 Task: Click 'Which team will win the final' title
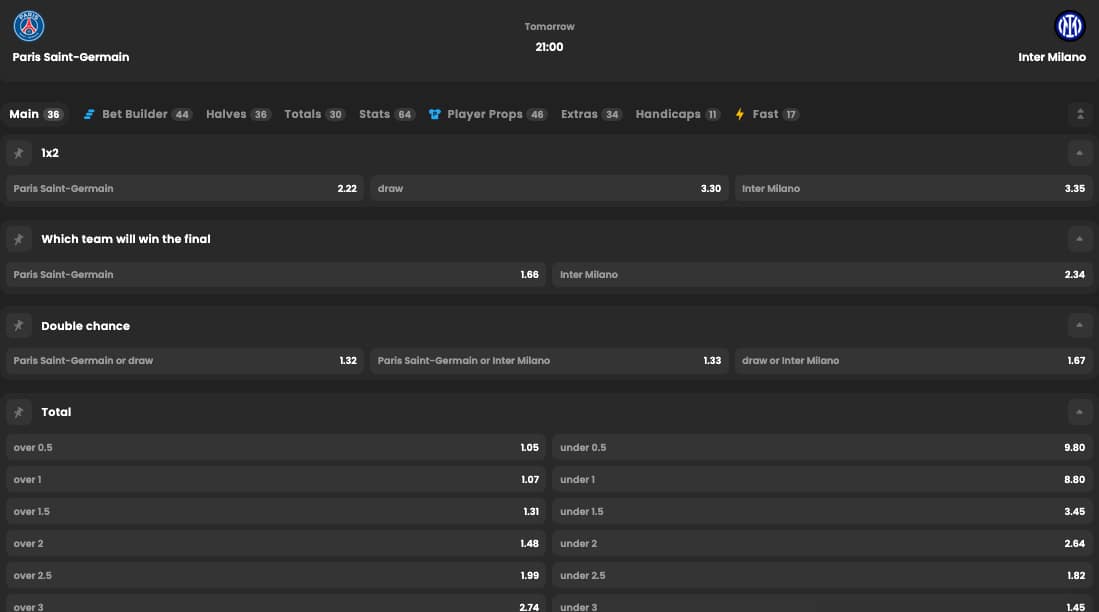click(x=126, y=239)
